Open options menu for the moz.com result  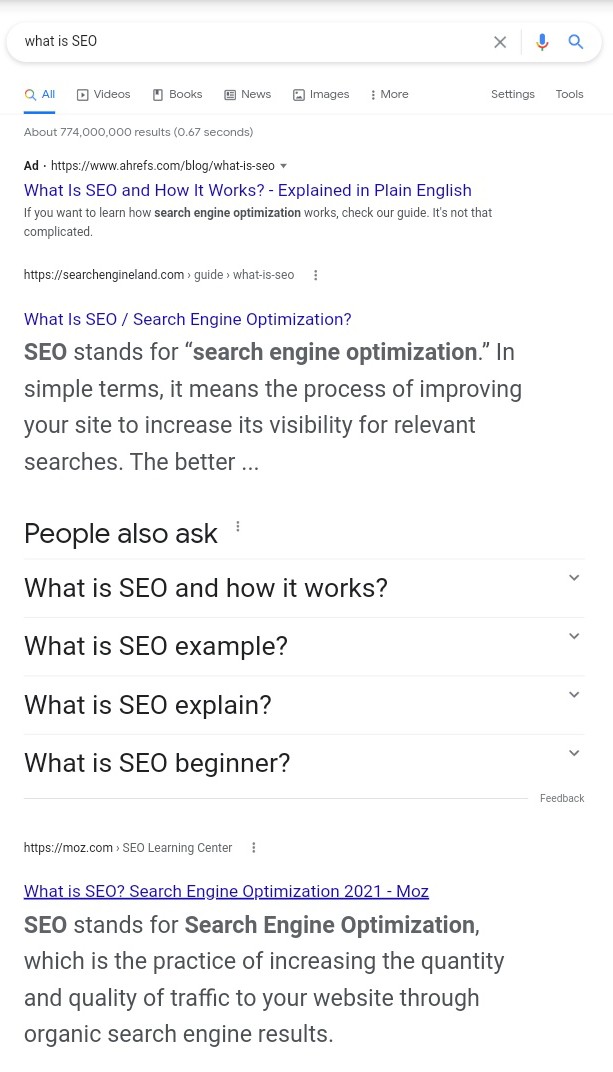(254, 848)
